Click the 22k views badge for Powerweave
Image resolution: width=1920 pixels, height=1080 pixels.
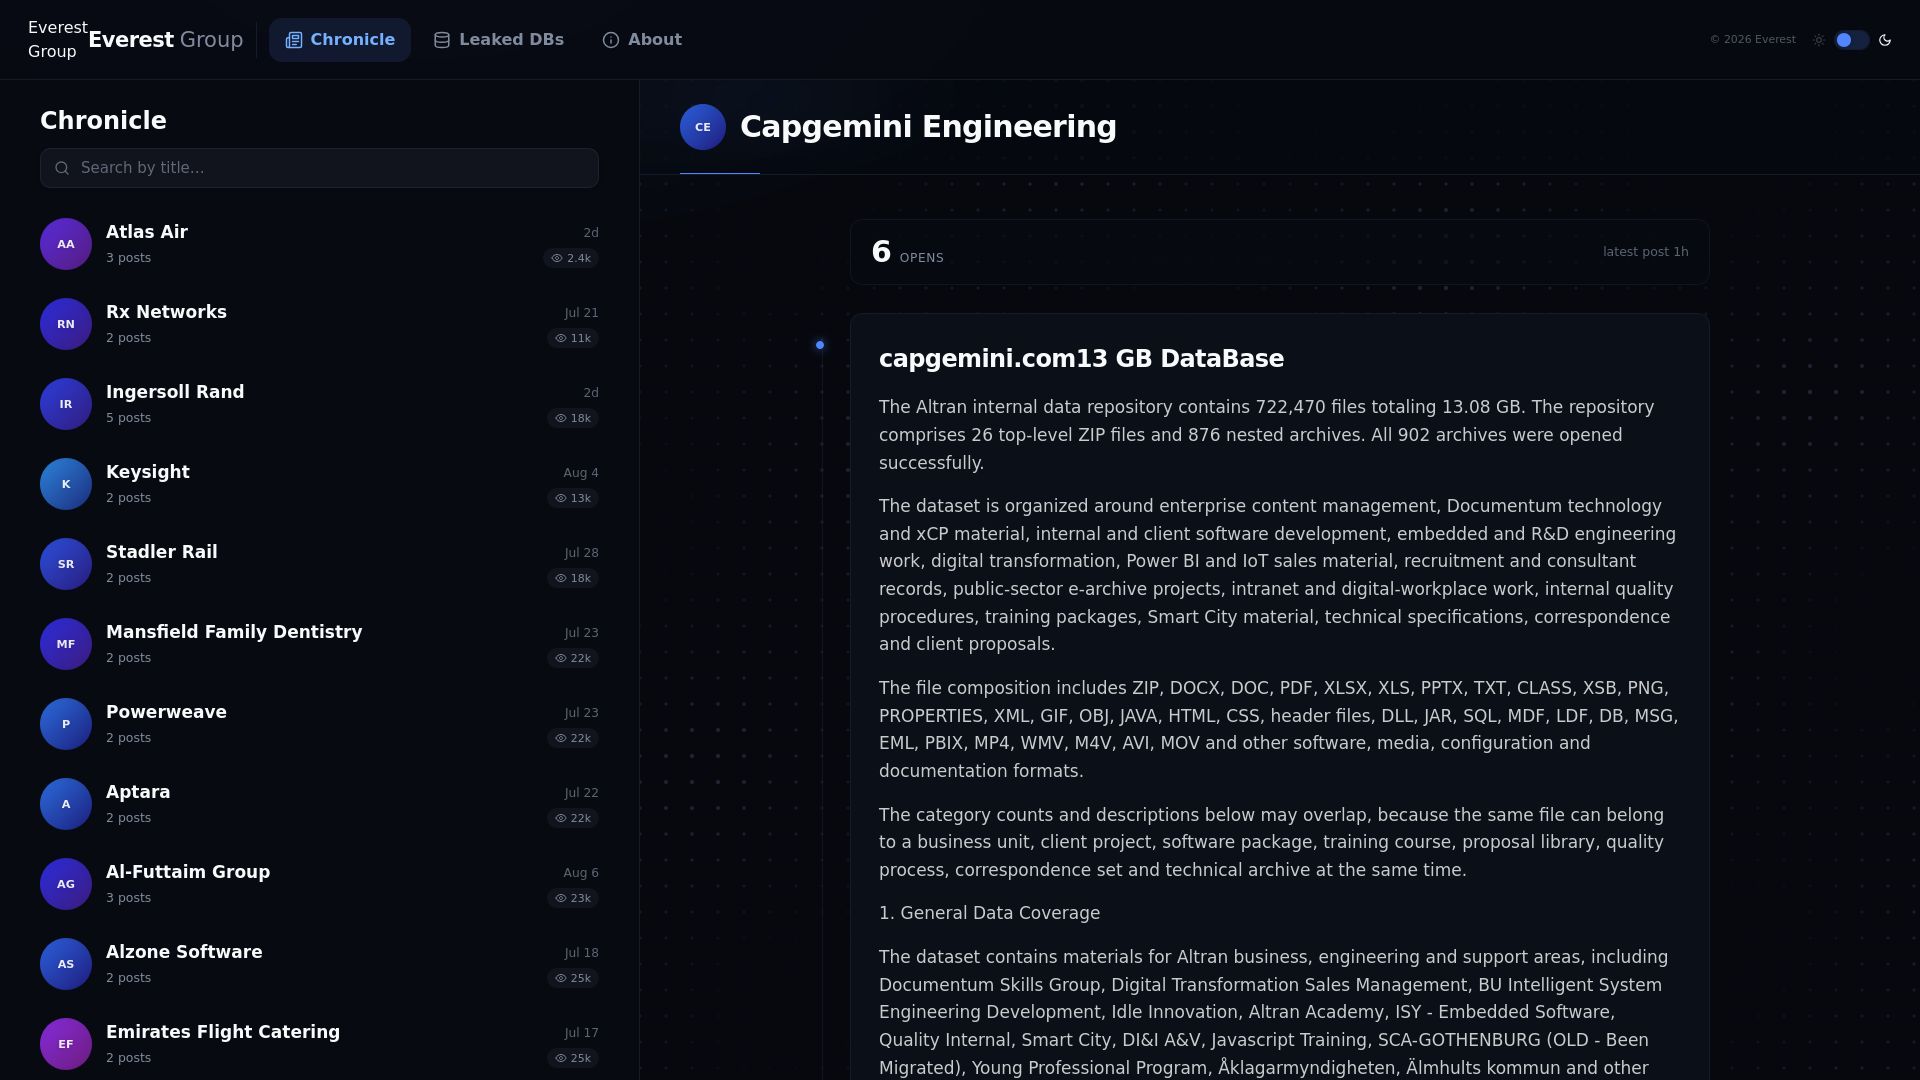click(573, 738)
